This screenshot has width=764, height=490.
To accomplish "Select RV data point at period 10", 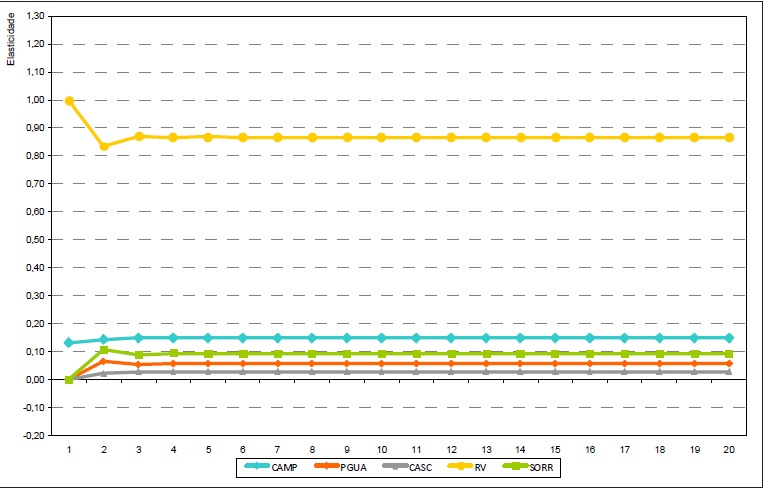I will pyautogui.click(x=382, y=137).
